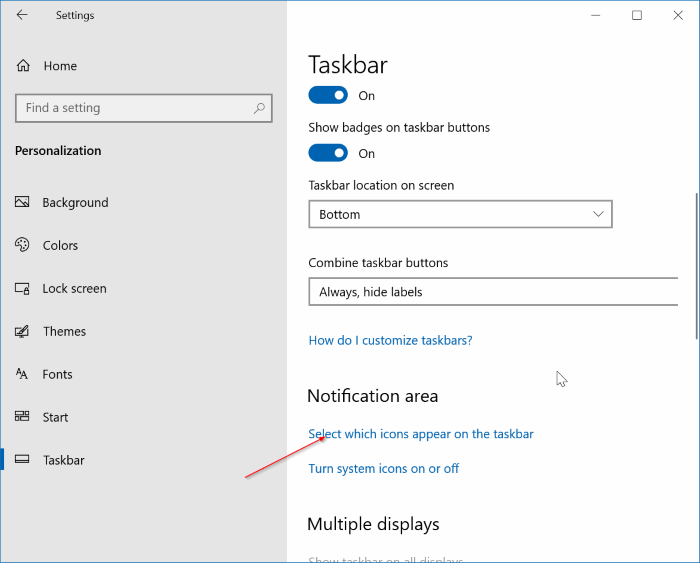Click the Start tiles icon
The height and width of the screenshot is (563, 700).
click(22, 417)
